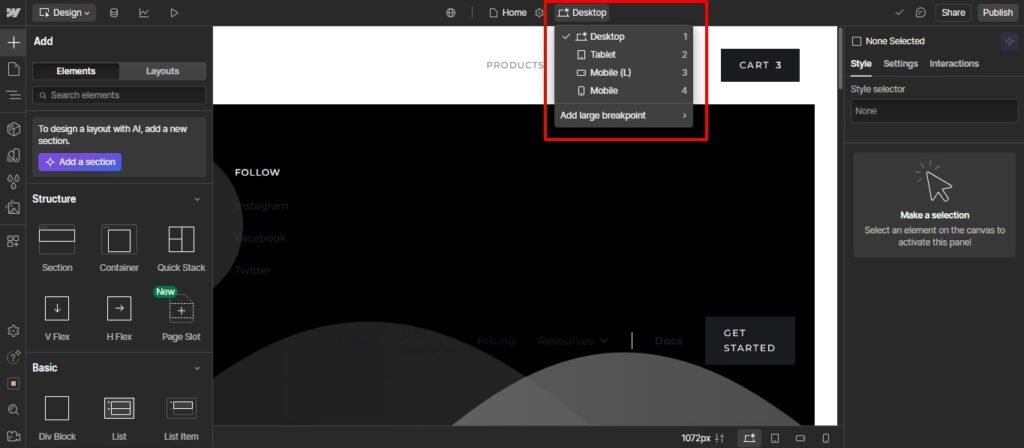Image resolution: width=1024 pixels, height=448 pixels.
Task: Click GET STARTED button on canvas
Action: pos(750,340)
